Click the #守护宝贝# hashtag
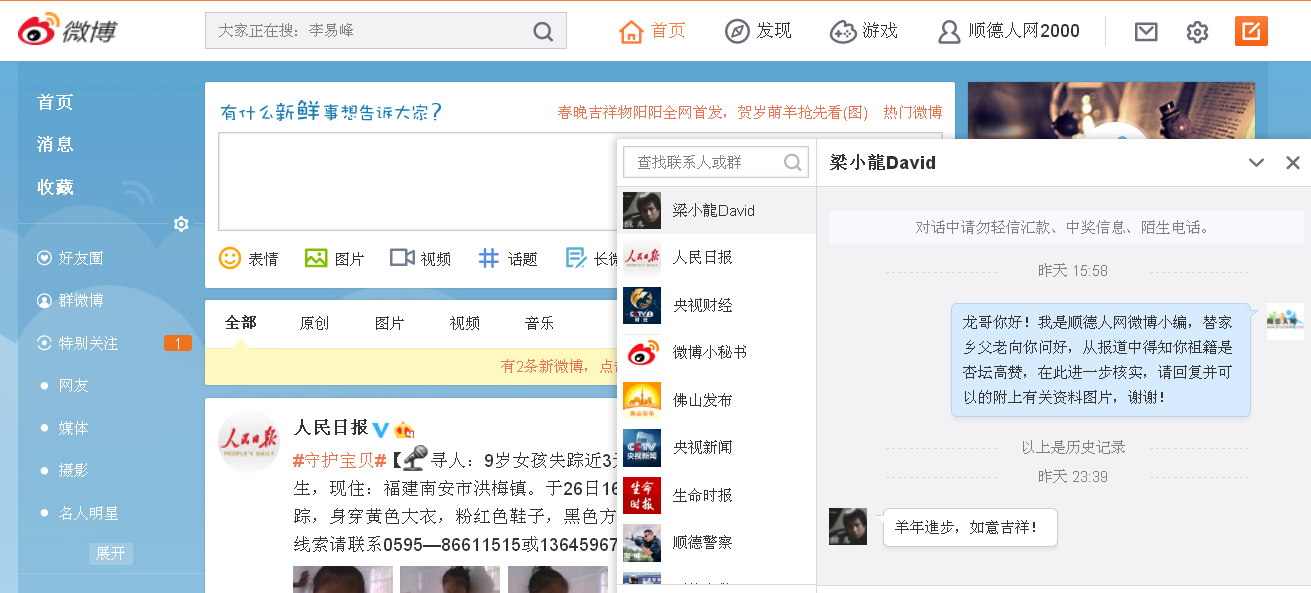The image size is (1311, 593). [339, 460]
